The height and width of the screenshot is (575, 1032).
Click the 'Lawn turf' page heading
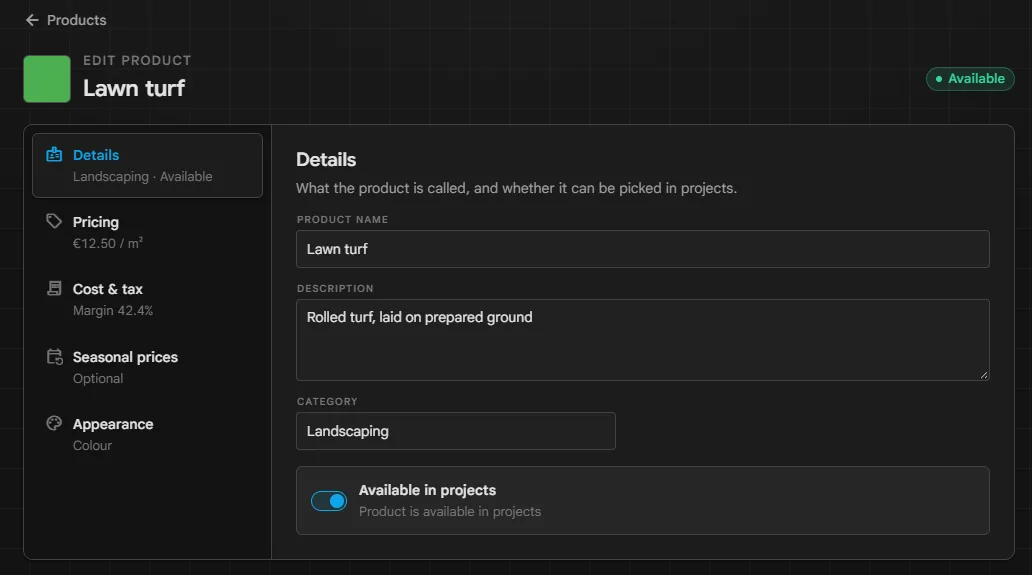134,88
